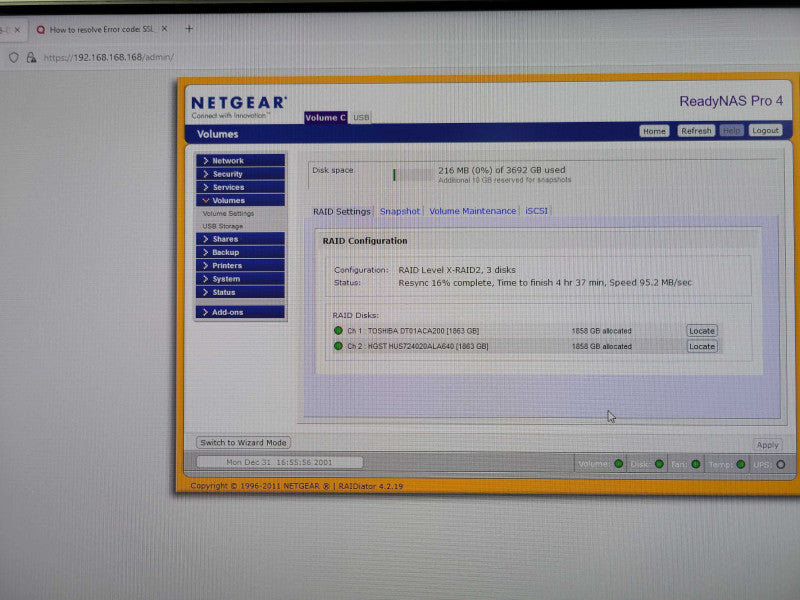Click the Help button

(x=731, y=131)
